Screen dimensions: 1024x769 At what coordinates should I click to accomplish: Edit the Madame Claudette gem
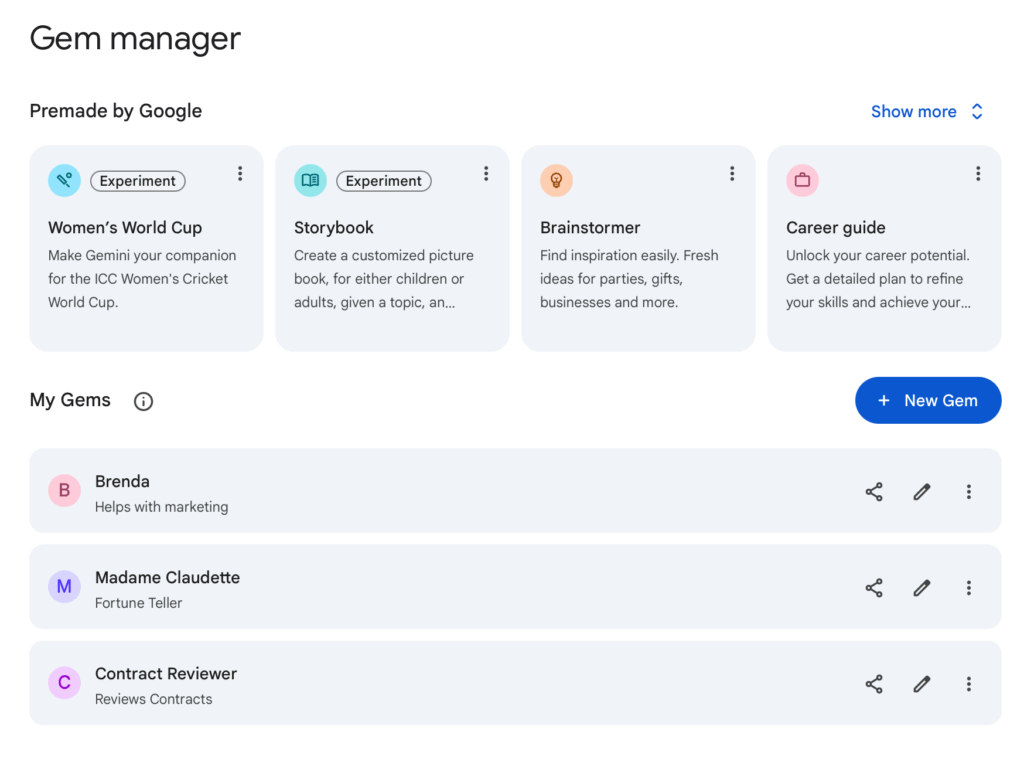pos(922,588)
